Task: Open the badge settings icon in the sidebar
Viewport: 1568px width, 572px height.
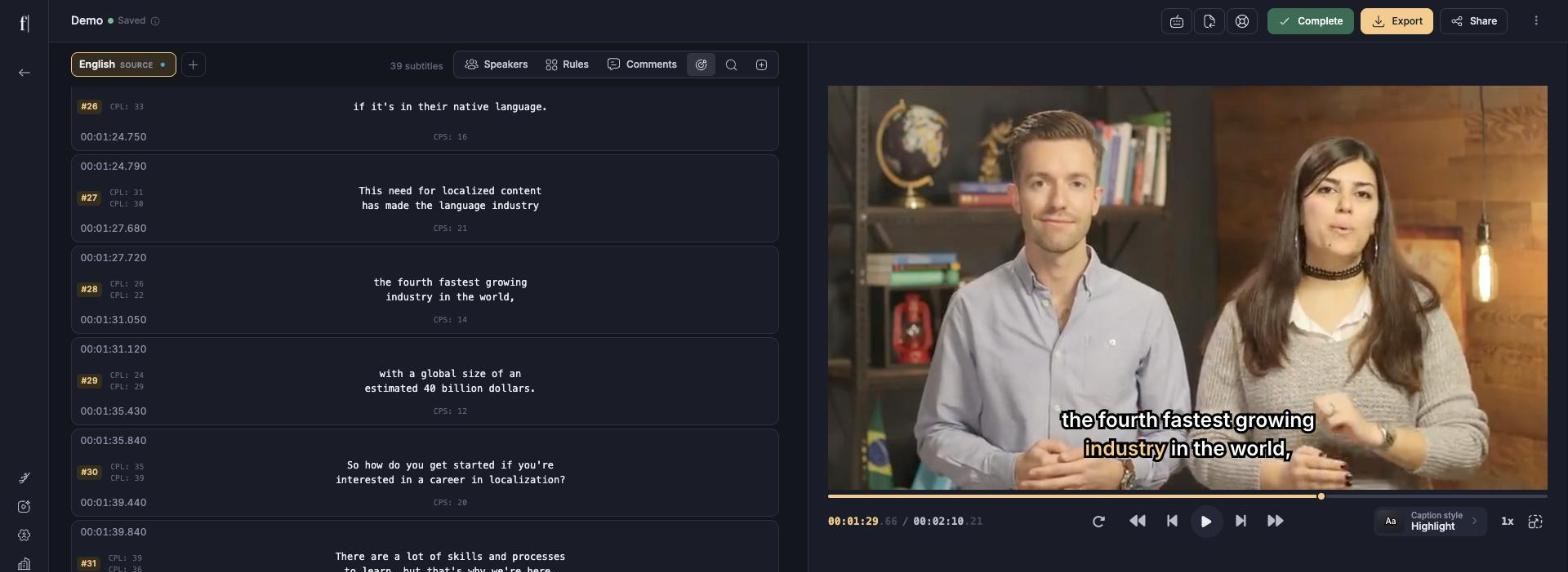Action: click(x=24, y=535)
